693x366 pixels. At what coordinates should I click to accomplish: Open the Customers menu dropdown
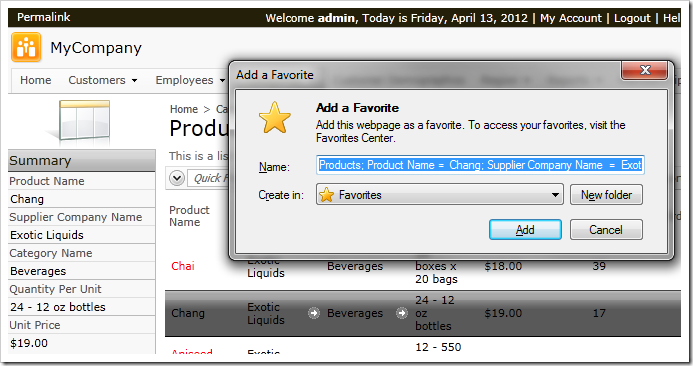(103, 80)
